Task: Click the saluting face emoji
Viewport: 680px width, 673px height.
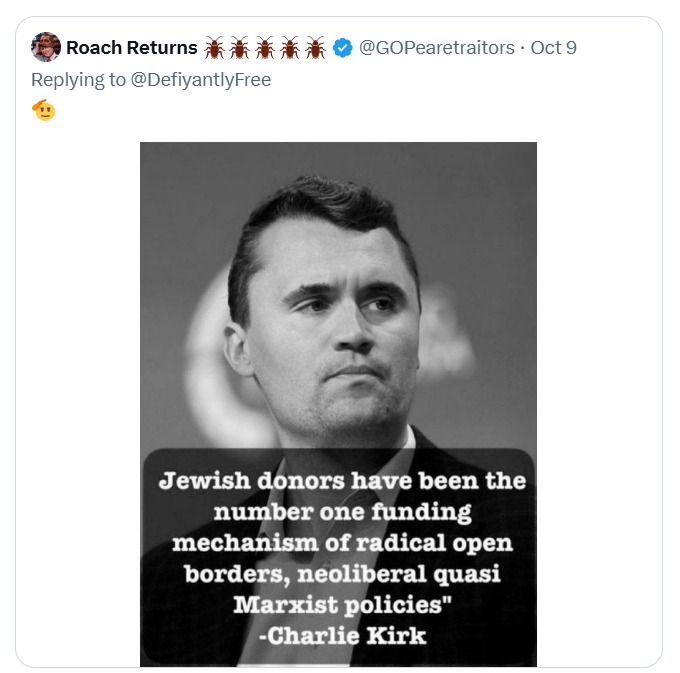Action: (43, 110)
